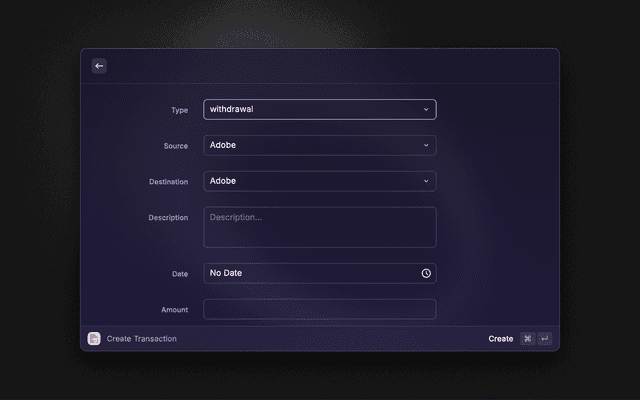
Task: Open the Type dropdown showing withdrawal
Action: click(310, 109)
